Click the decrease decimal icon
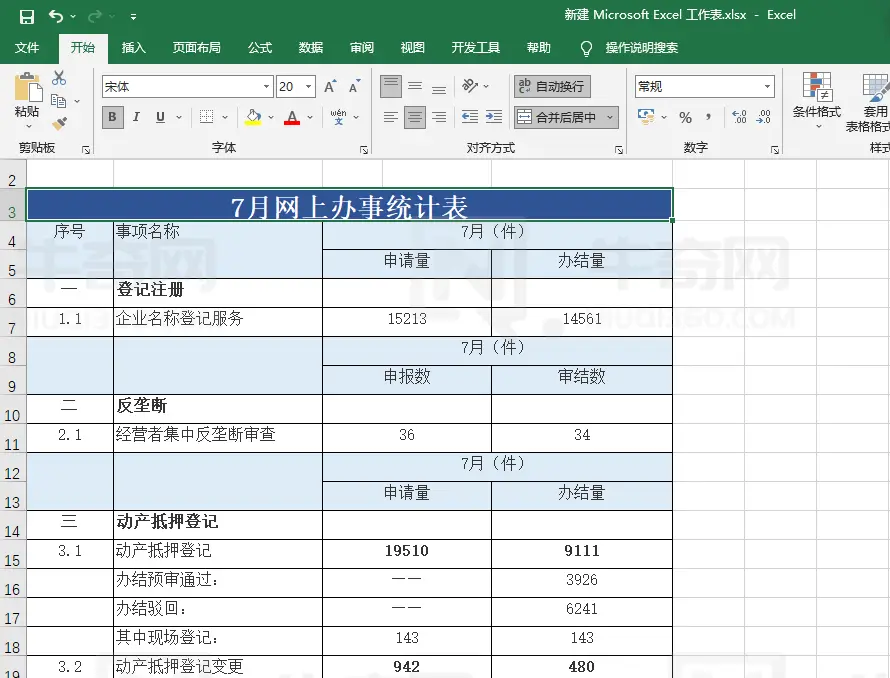The height and width of the screenshot is (678, 890). pos(763,117)
